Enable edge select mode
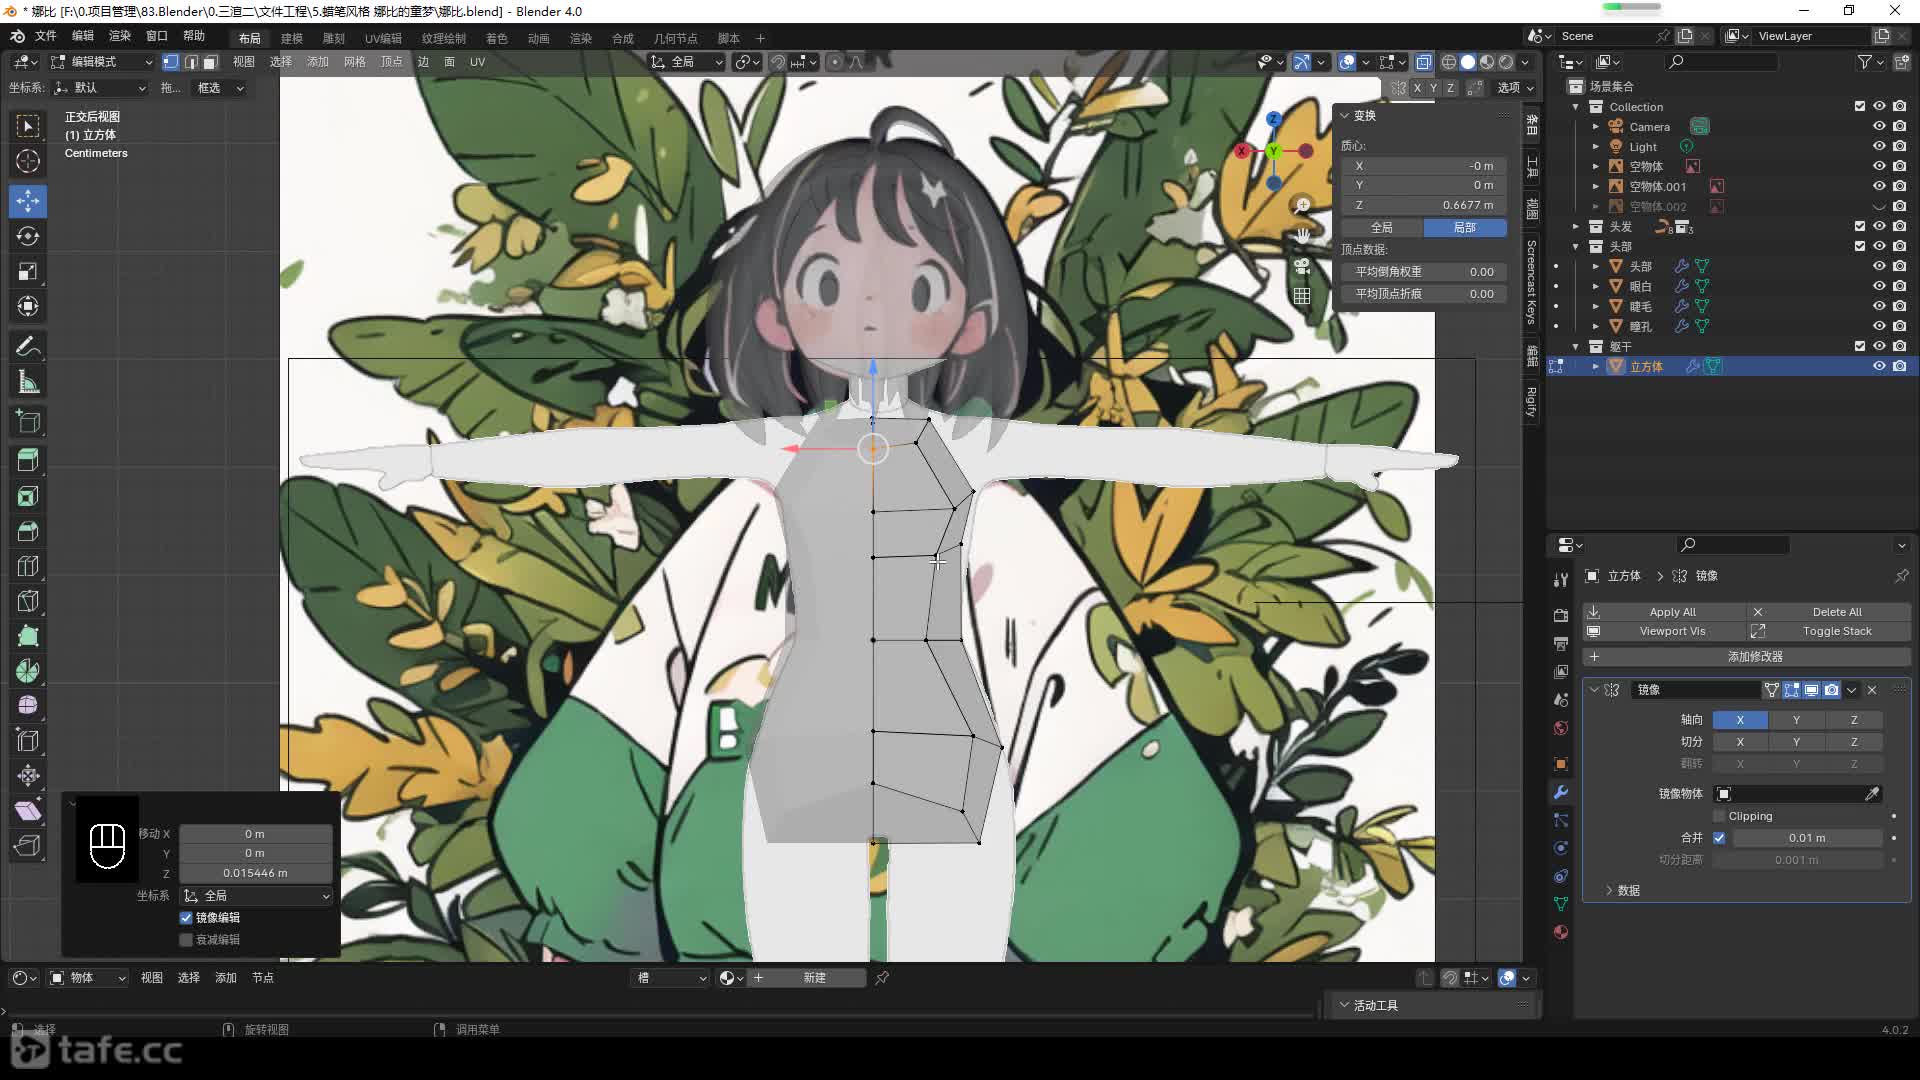Viewport: 1920px width, 1080px height. click(x=190, y=62)
